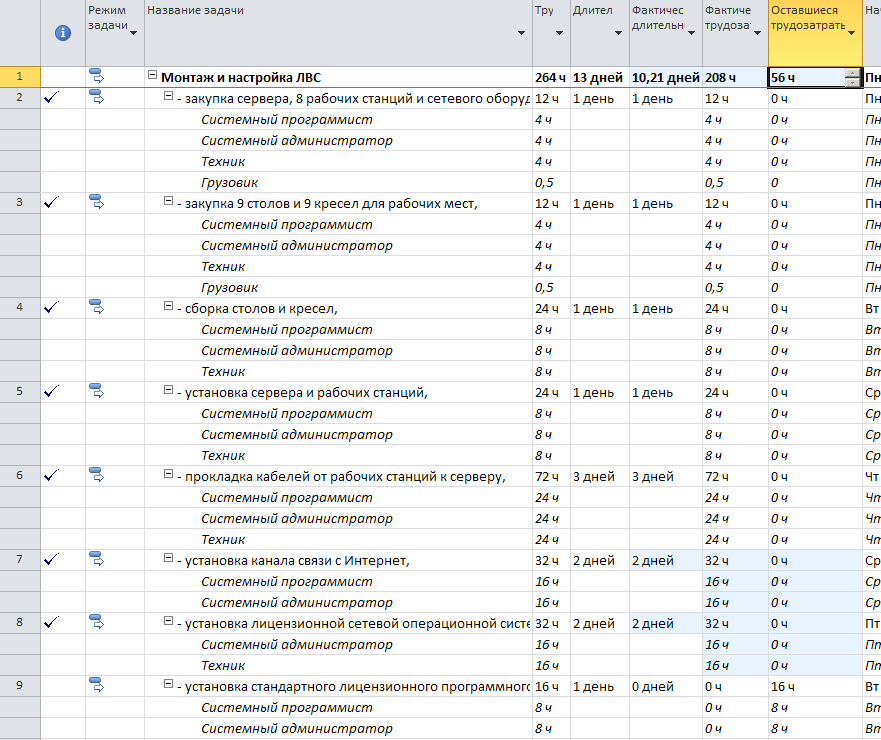Screen dimensions: 881x740
Task: Click task mode icon for row 5
Action: click(97, 391)
